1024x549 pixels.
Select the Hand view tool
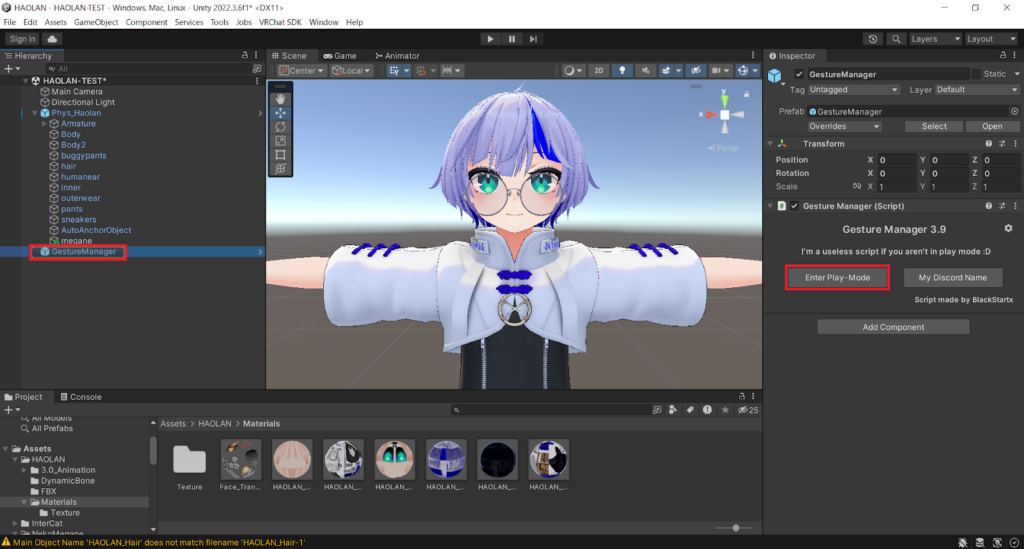[280, 99]
